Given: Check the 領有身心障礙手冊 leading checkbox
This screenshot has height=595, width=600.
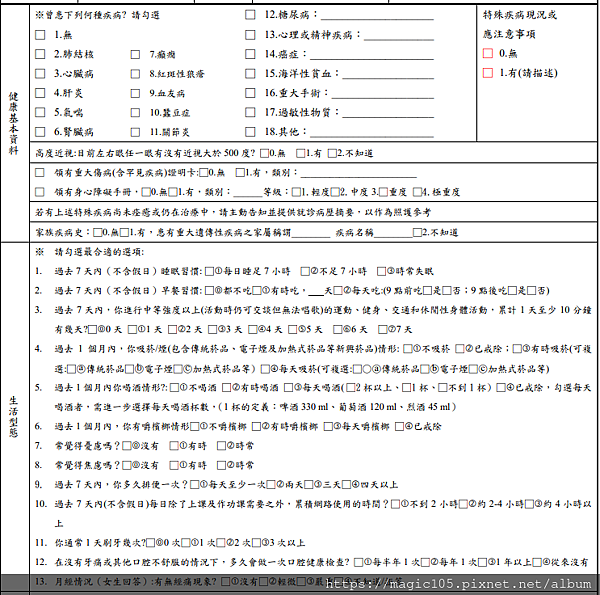Looking at the screenshot, I should point(39,192).
